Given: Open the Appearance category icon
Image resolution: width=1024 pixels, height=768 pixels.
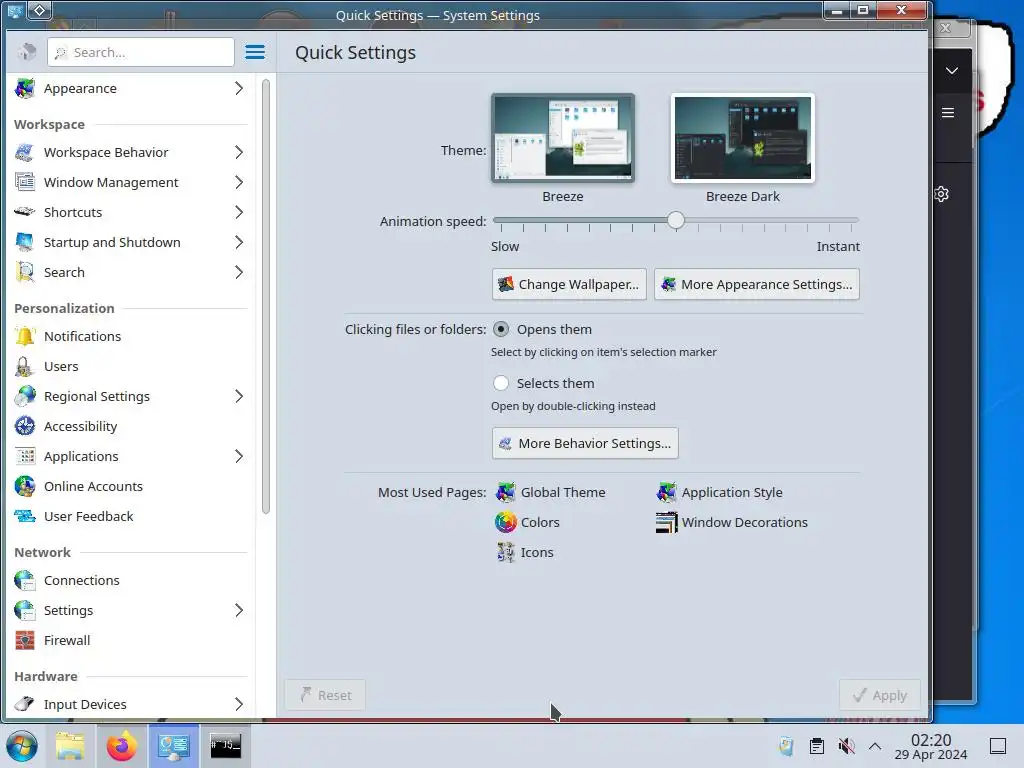Looking at the screenshot, I should [x=25, y=88].
